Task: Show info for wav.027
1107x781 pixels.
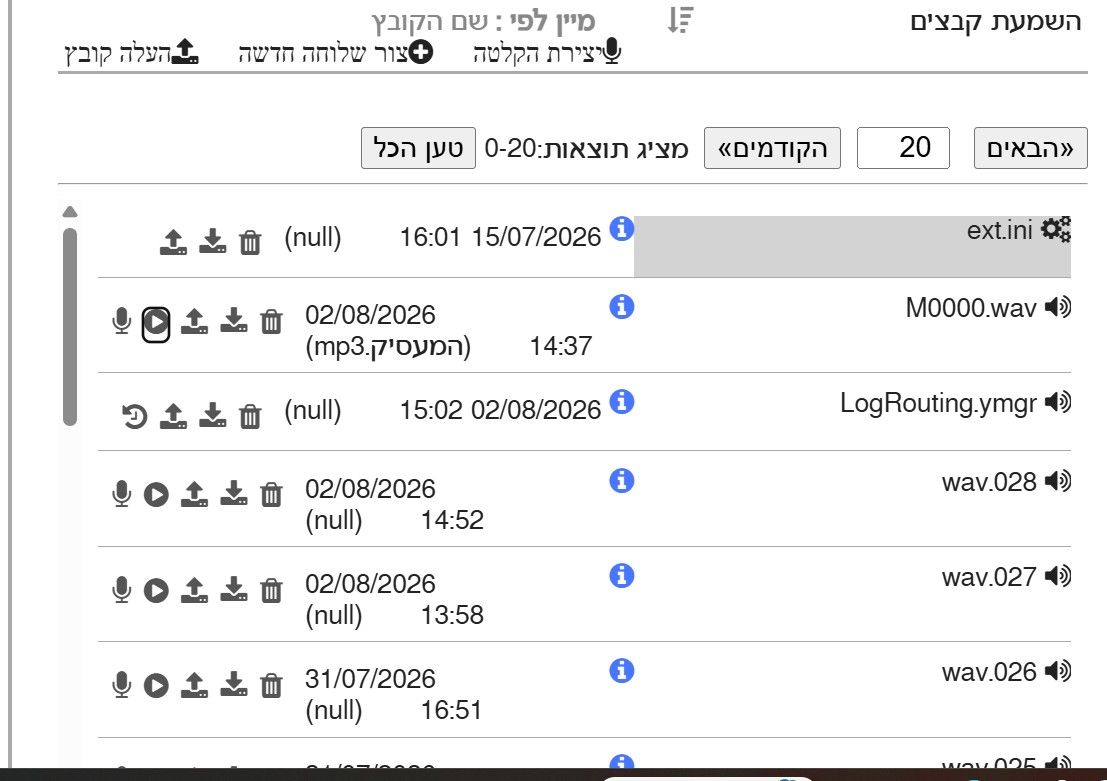Action: click(x=621, y=576)
